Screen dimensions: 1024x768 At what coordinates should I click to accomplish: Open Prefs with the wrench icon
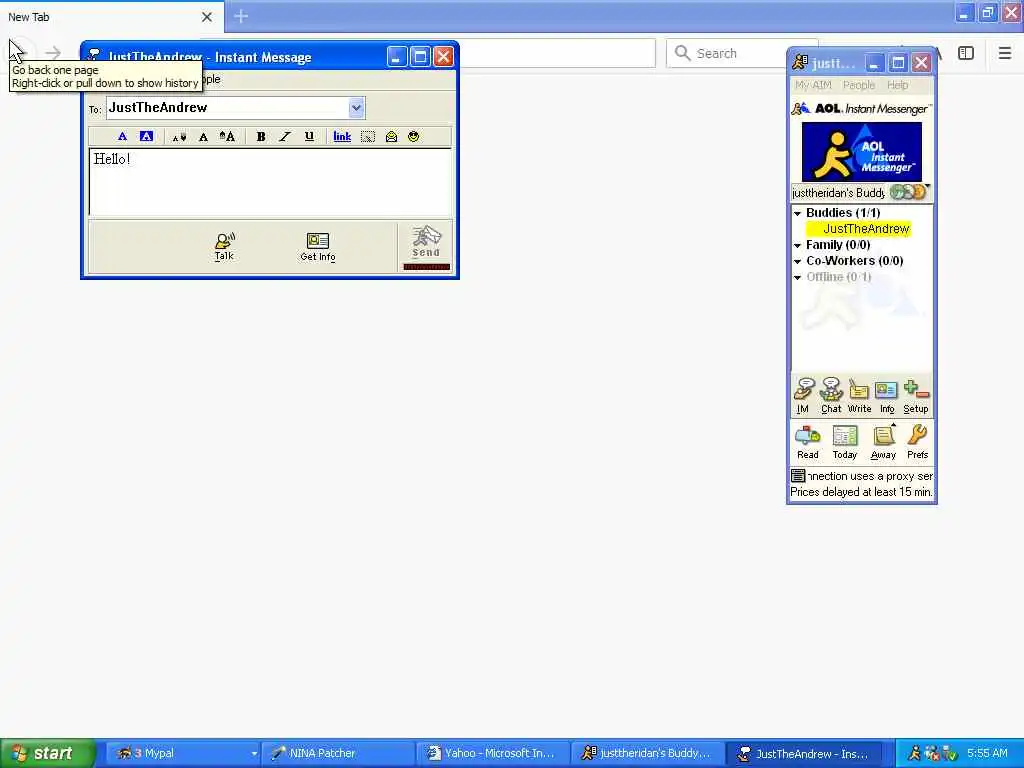pos(917,442)
